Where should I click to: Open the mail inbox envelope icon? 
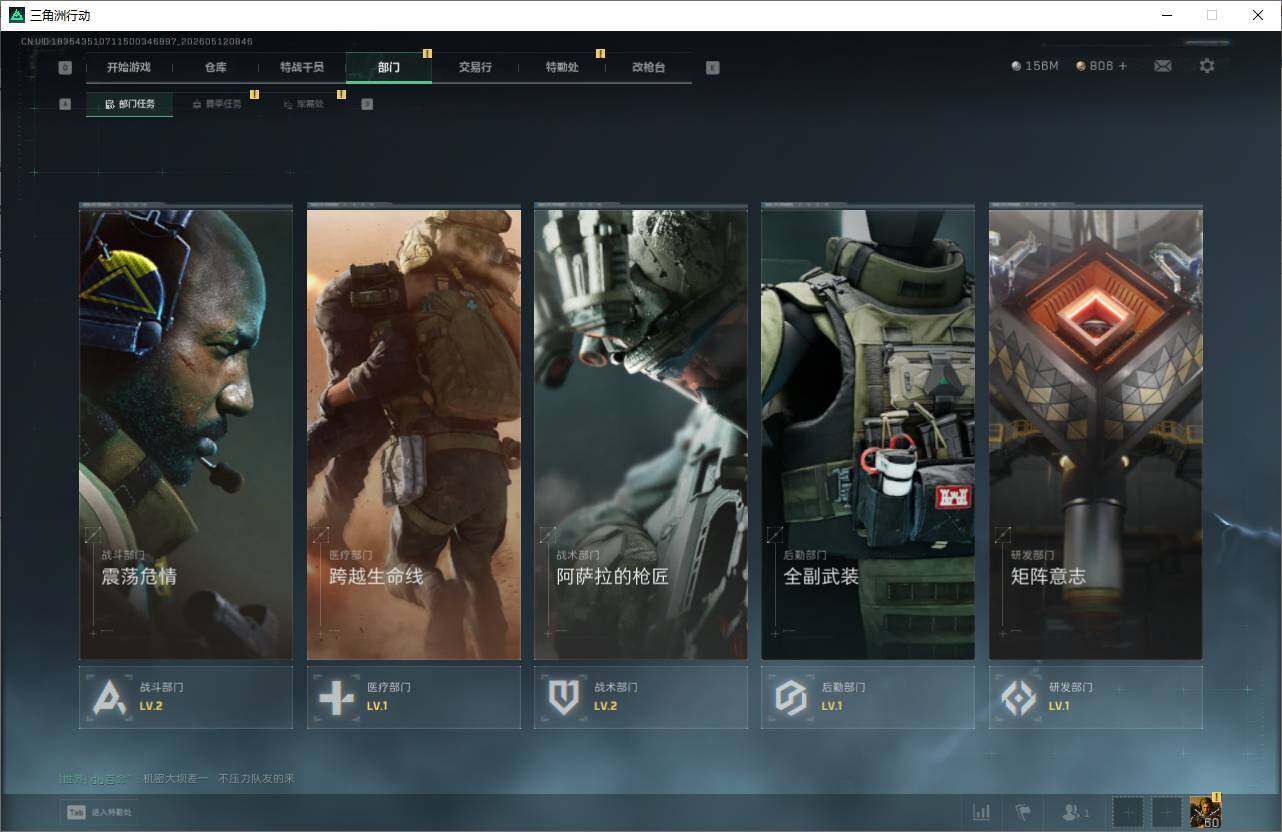click(x=1162, y=66)
